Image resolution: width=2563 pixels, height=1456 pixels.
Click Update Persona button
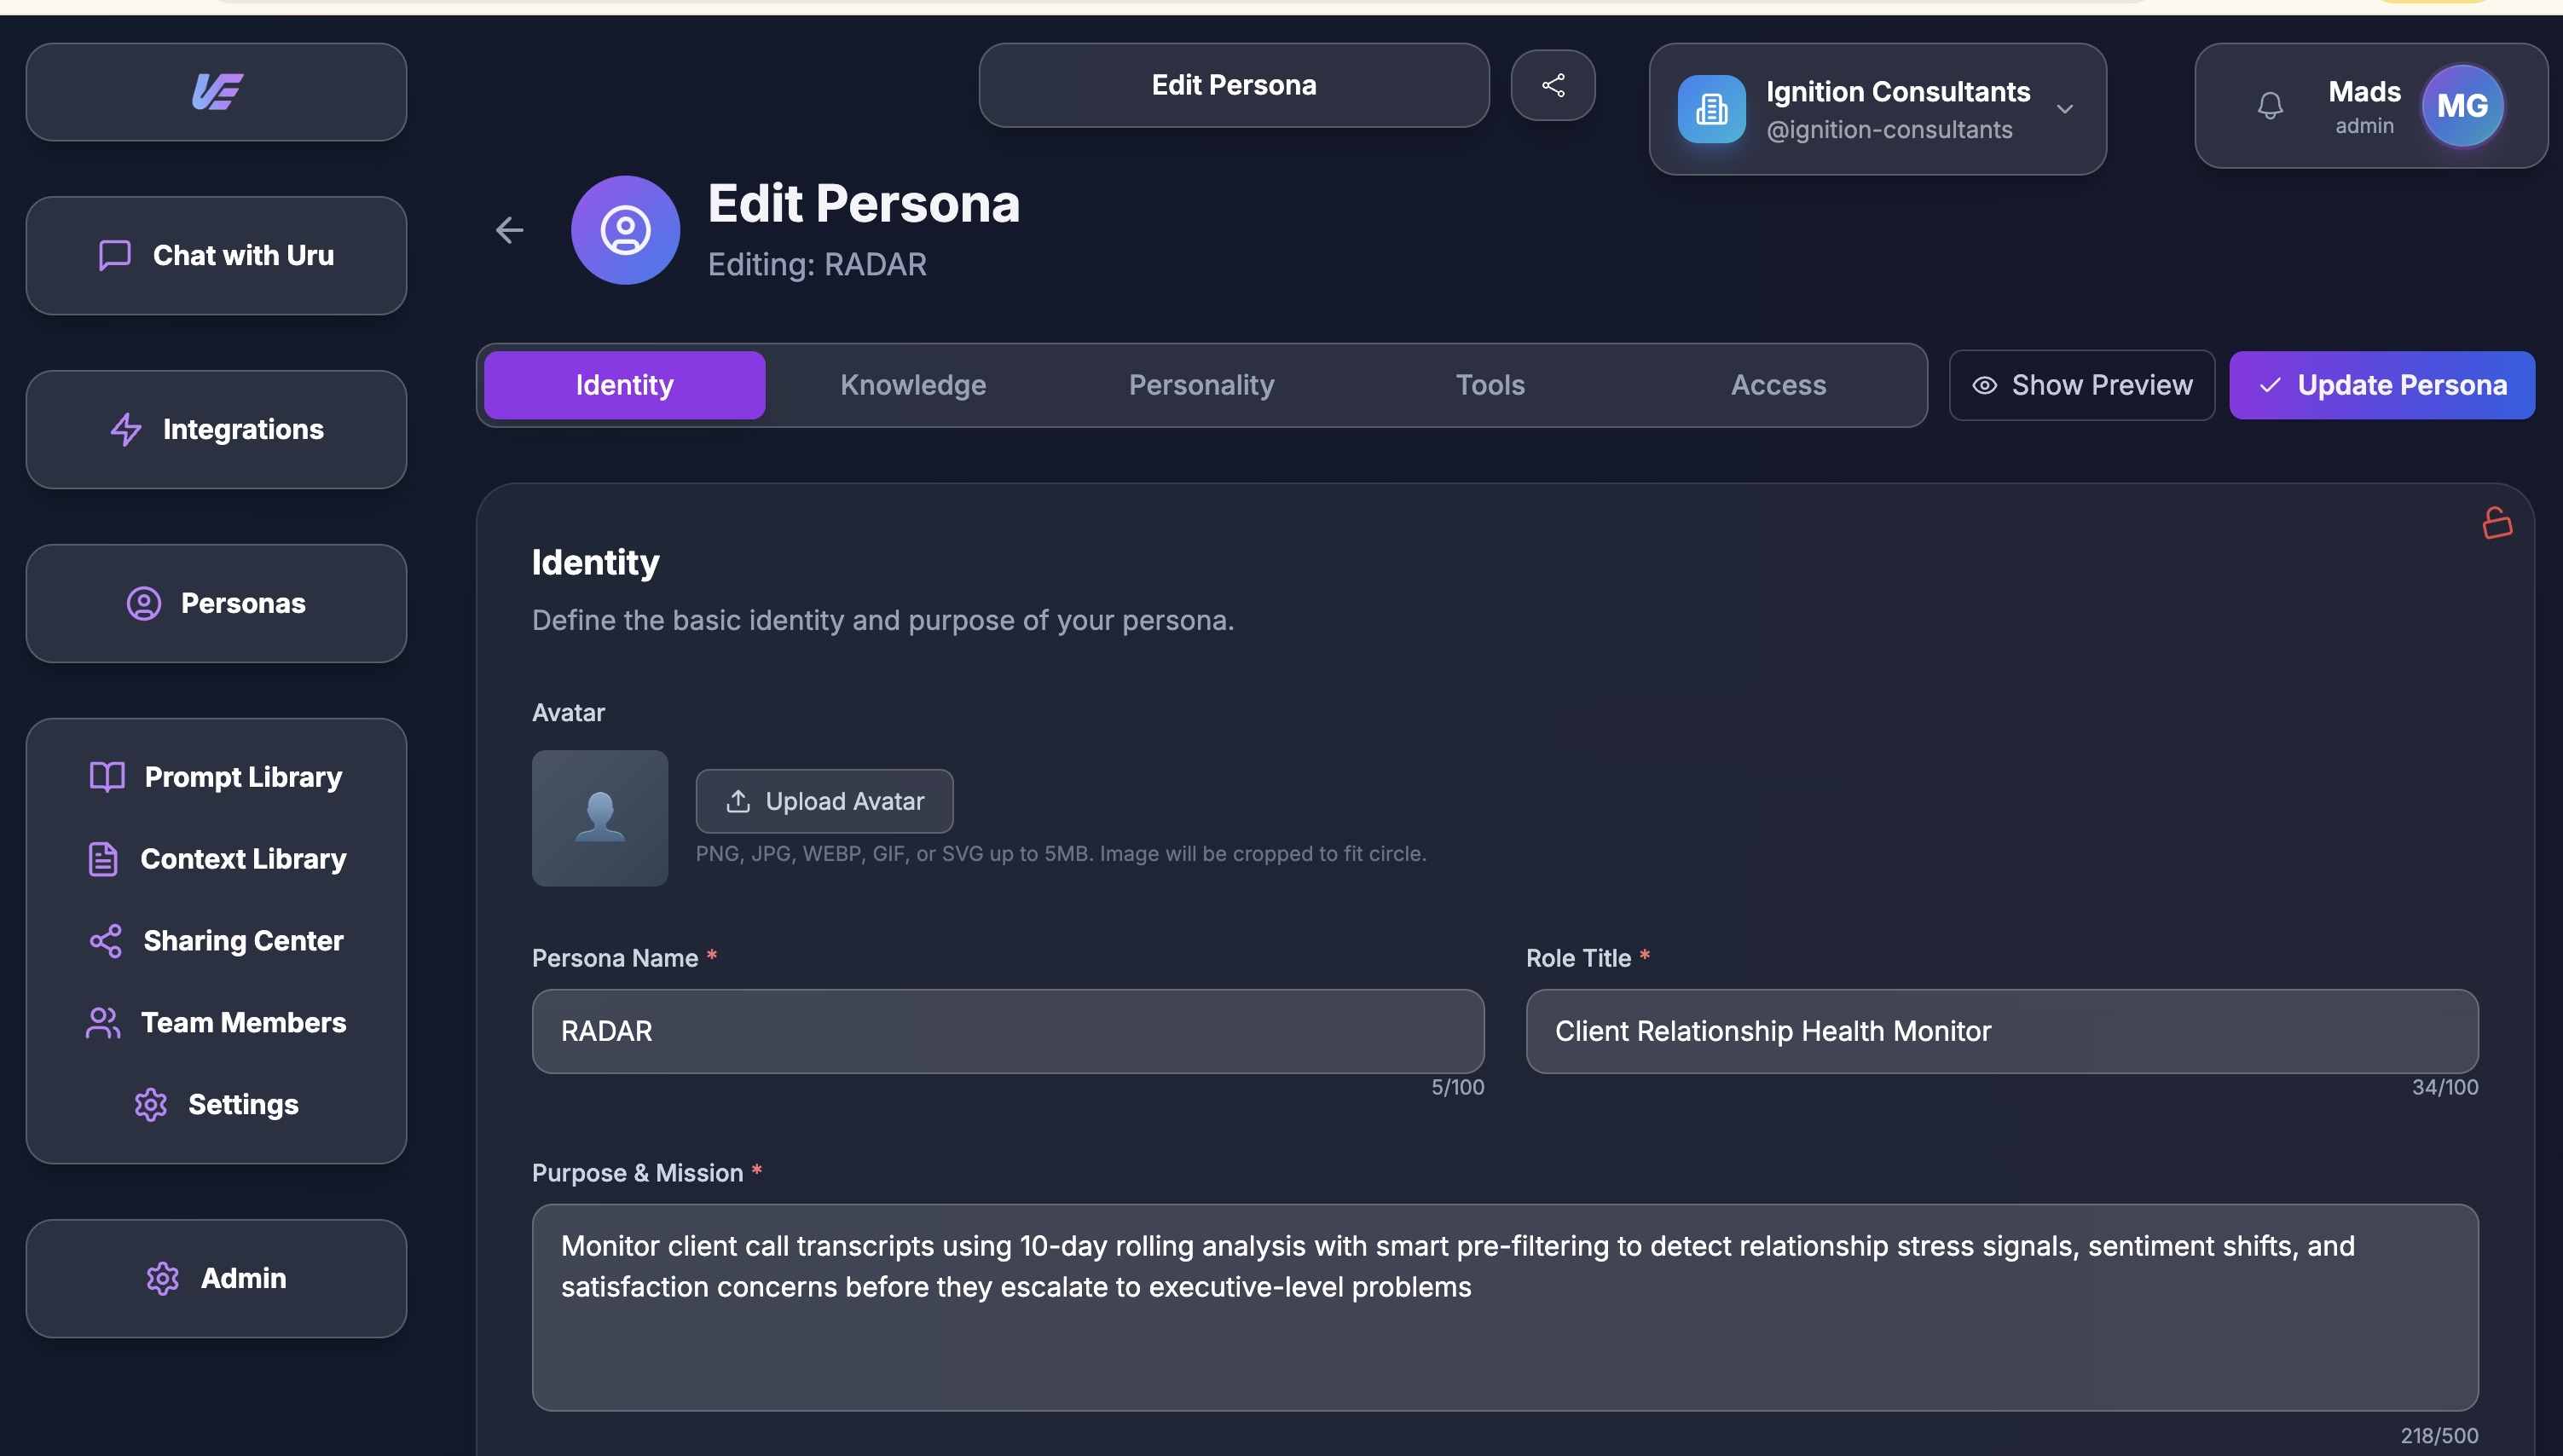point(2381,385)
